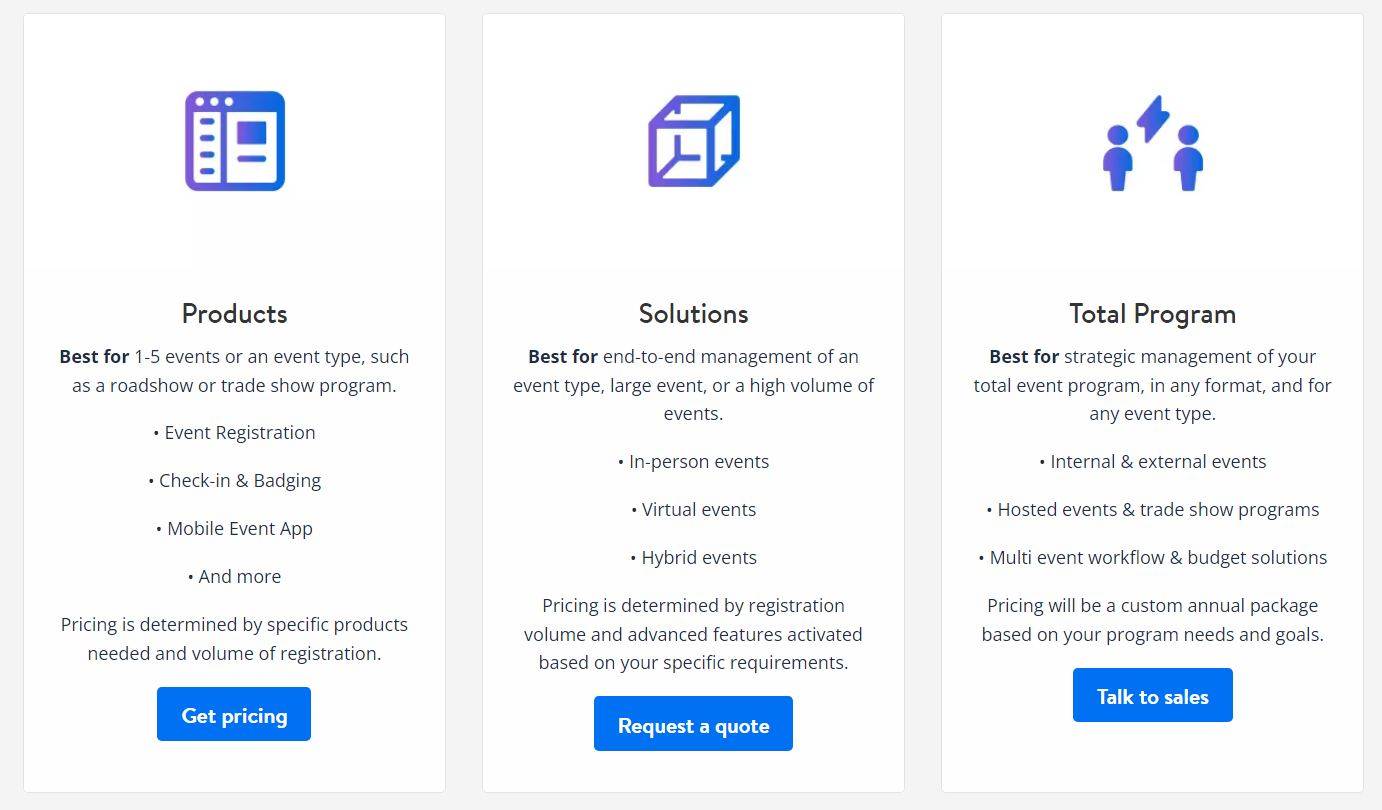
Task: Click the And more bullet item
Action: coord(234,577)
